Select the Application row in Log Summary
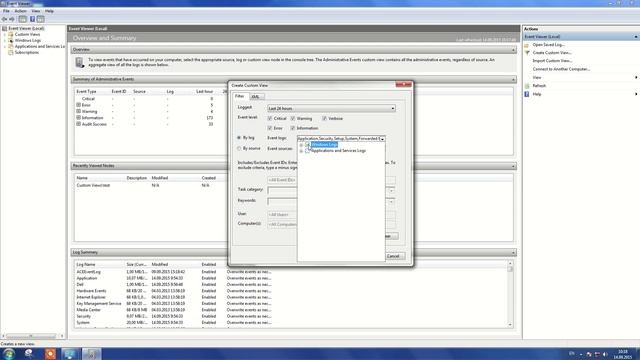The width and height of the screenshot is (640, 360). click(x=173, y=278)
